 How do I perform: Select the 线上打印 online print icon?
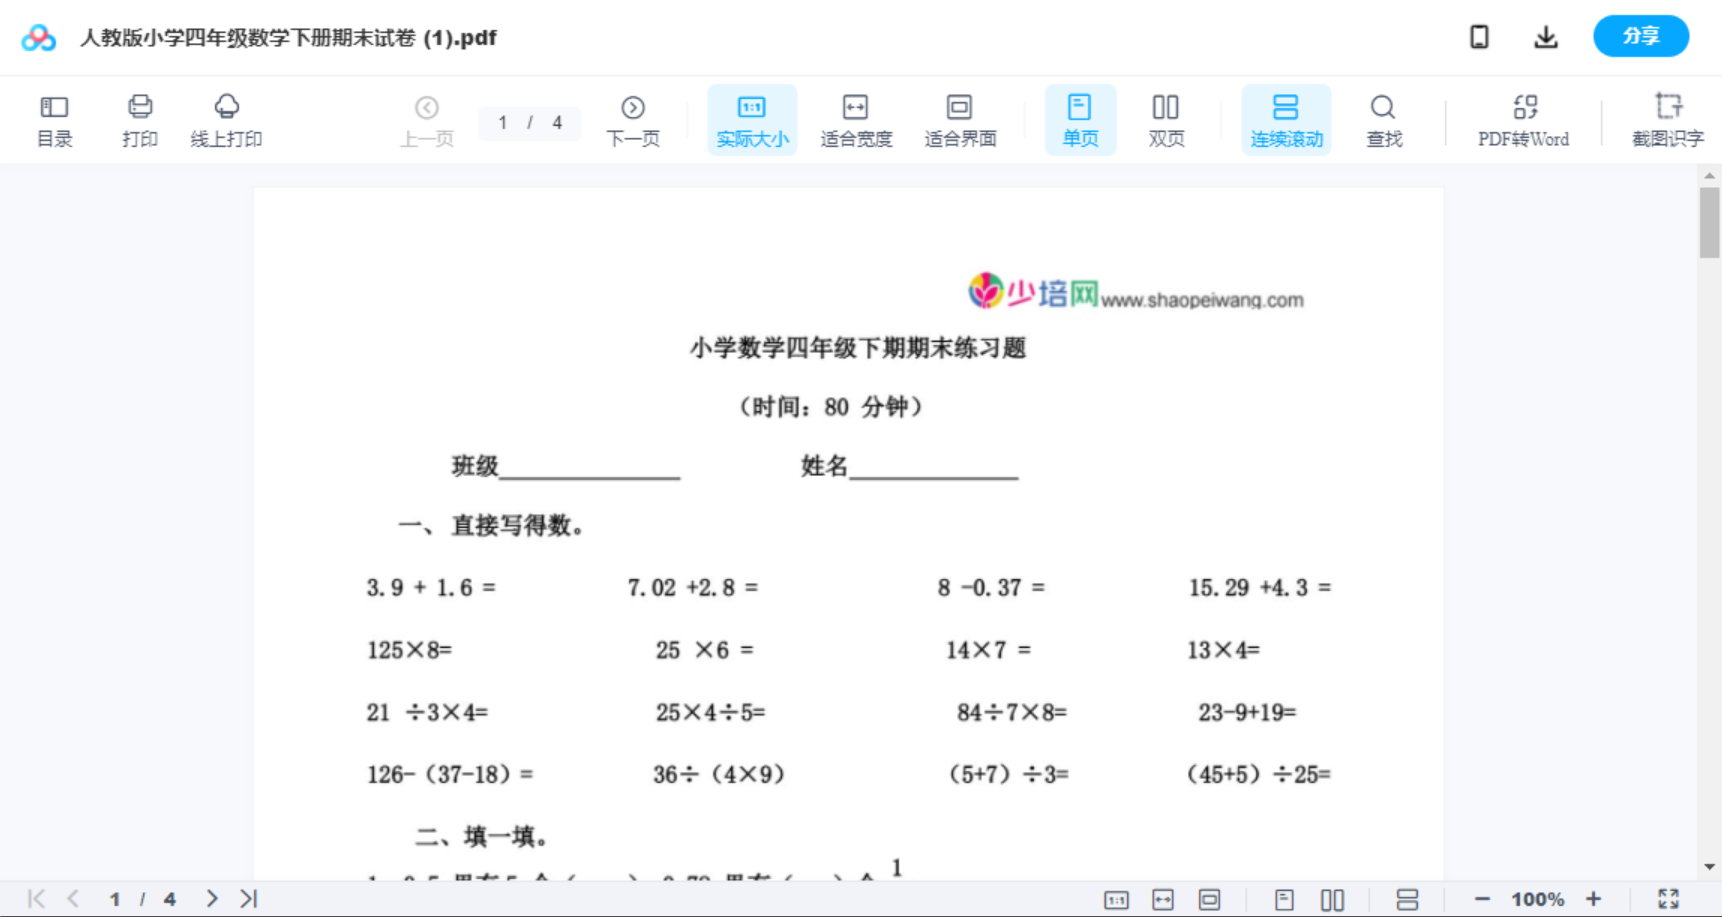[x=227, y=119]
